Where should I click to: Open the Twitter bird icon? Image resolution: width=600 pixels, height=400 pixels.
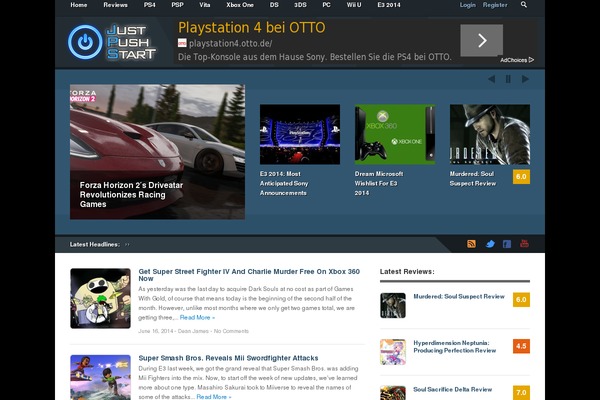[x=490, y=244]
